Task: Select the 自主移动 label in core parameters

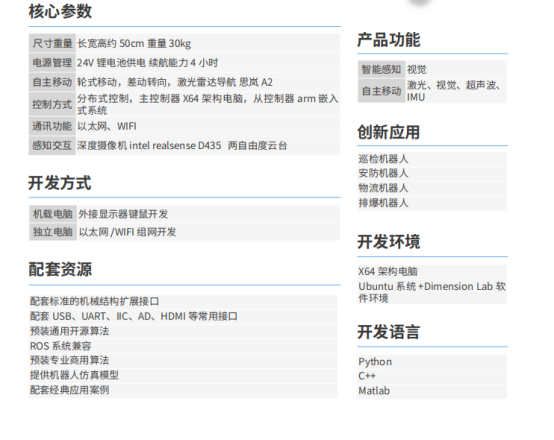Action: pos(52,82)
